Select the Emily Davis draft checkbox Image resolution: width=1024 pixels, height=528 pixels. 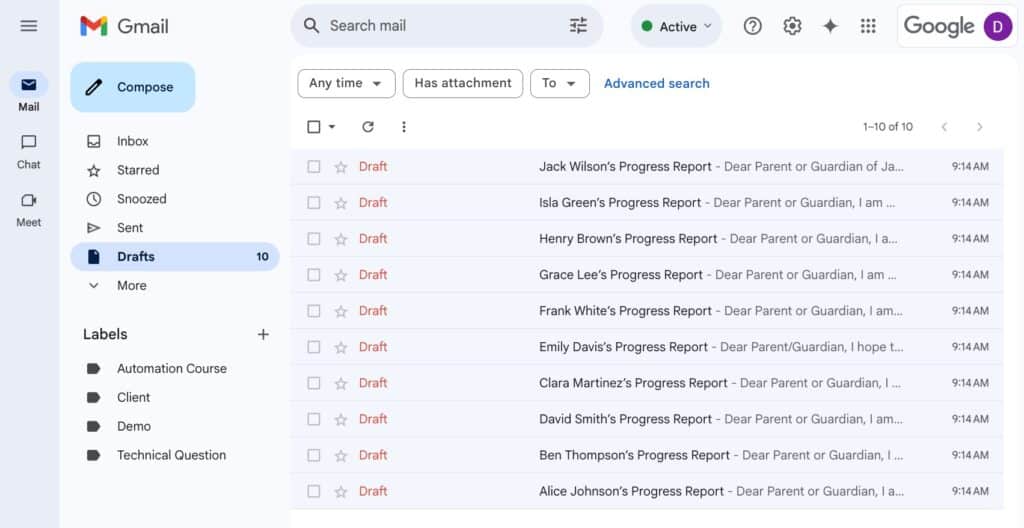click(314, 347)
